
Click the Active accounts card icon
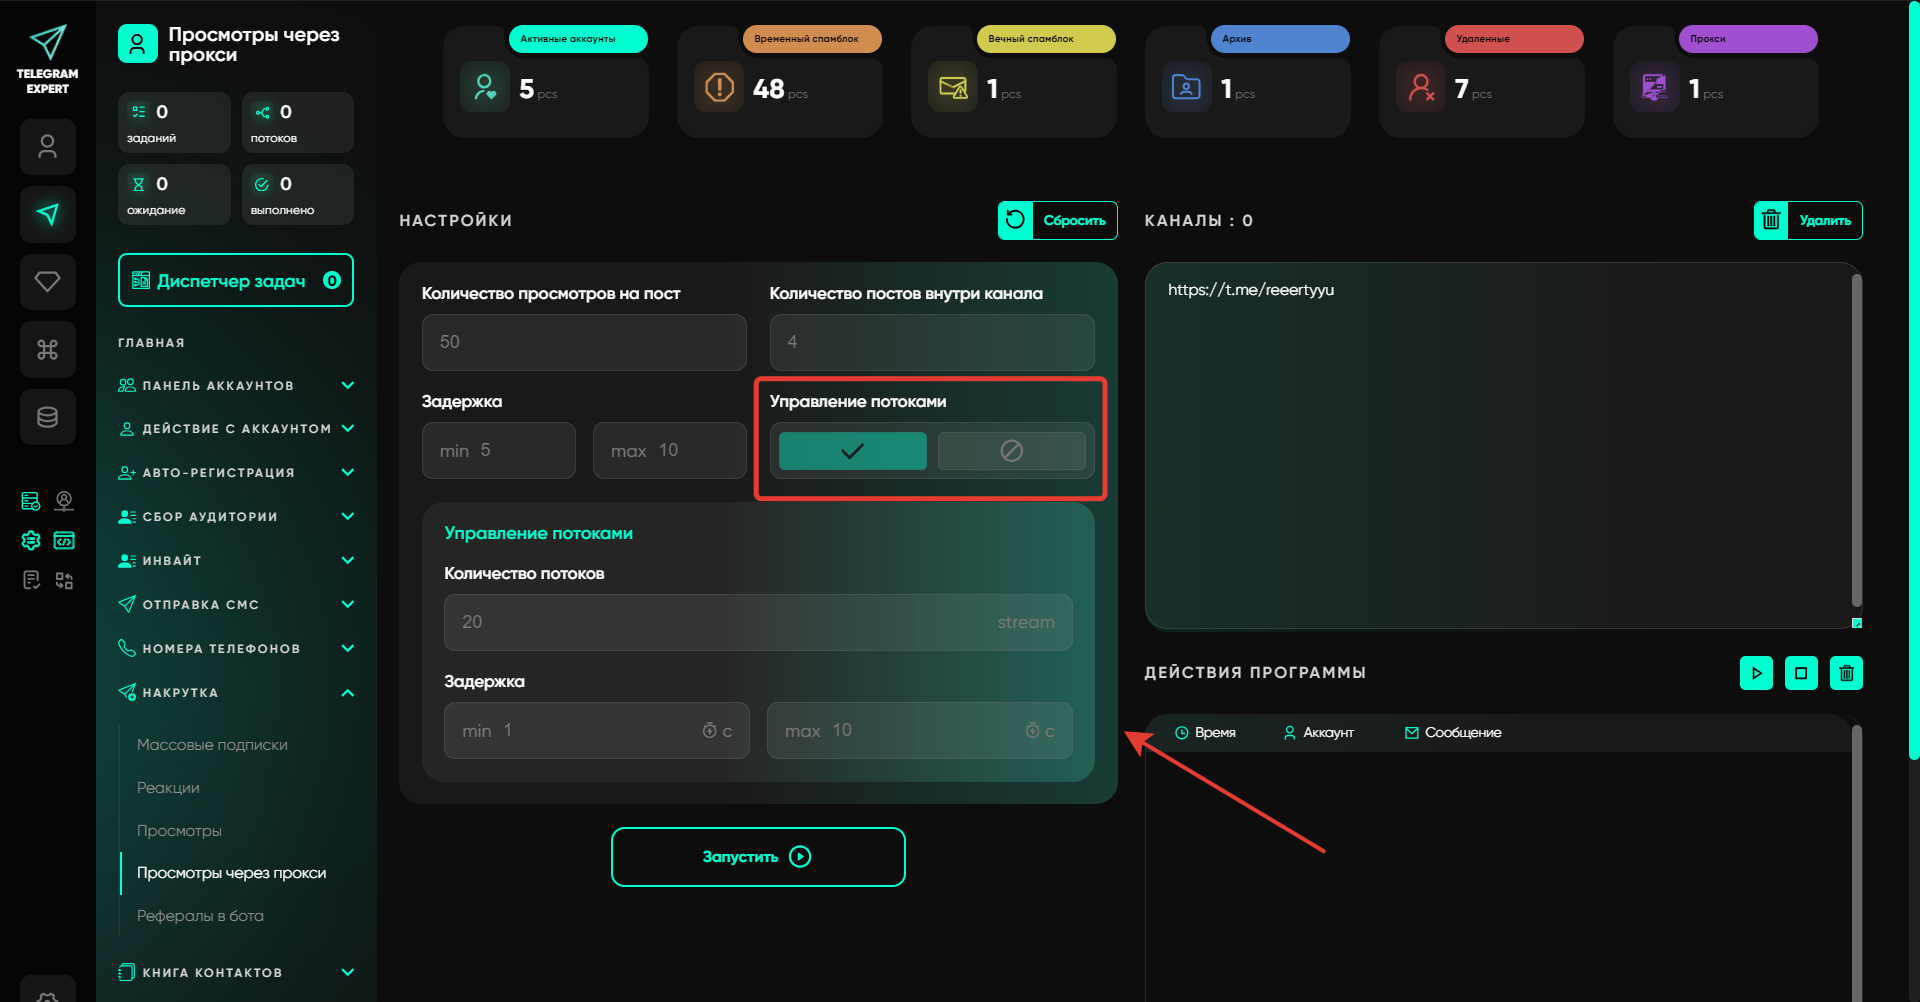click(485, 88)
